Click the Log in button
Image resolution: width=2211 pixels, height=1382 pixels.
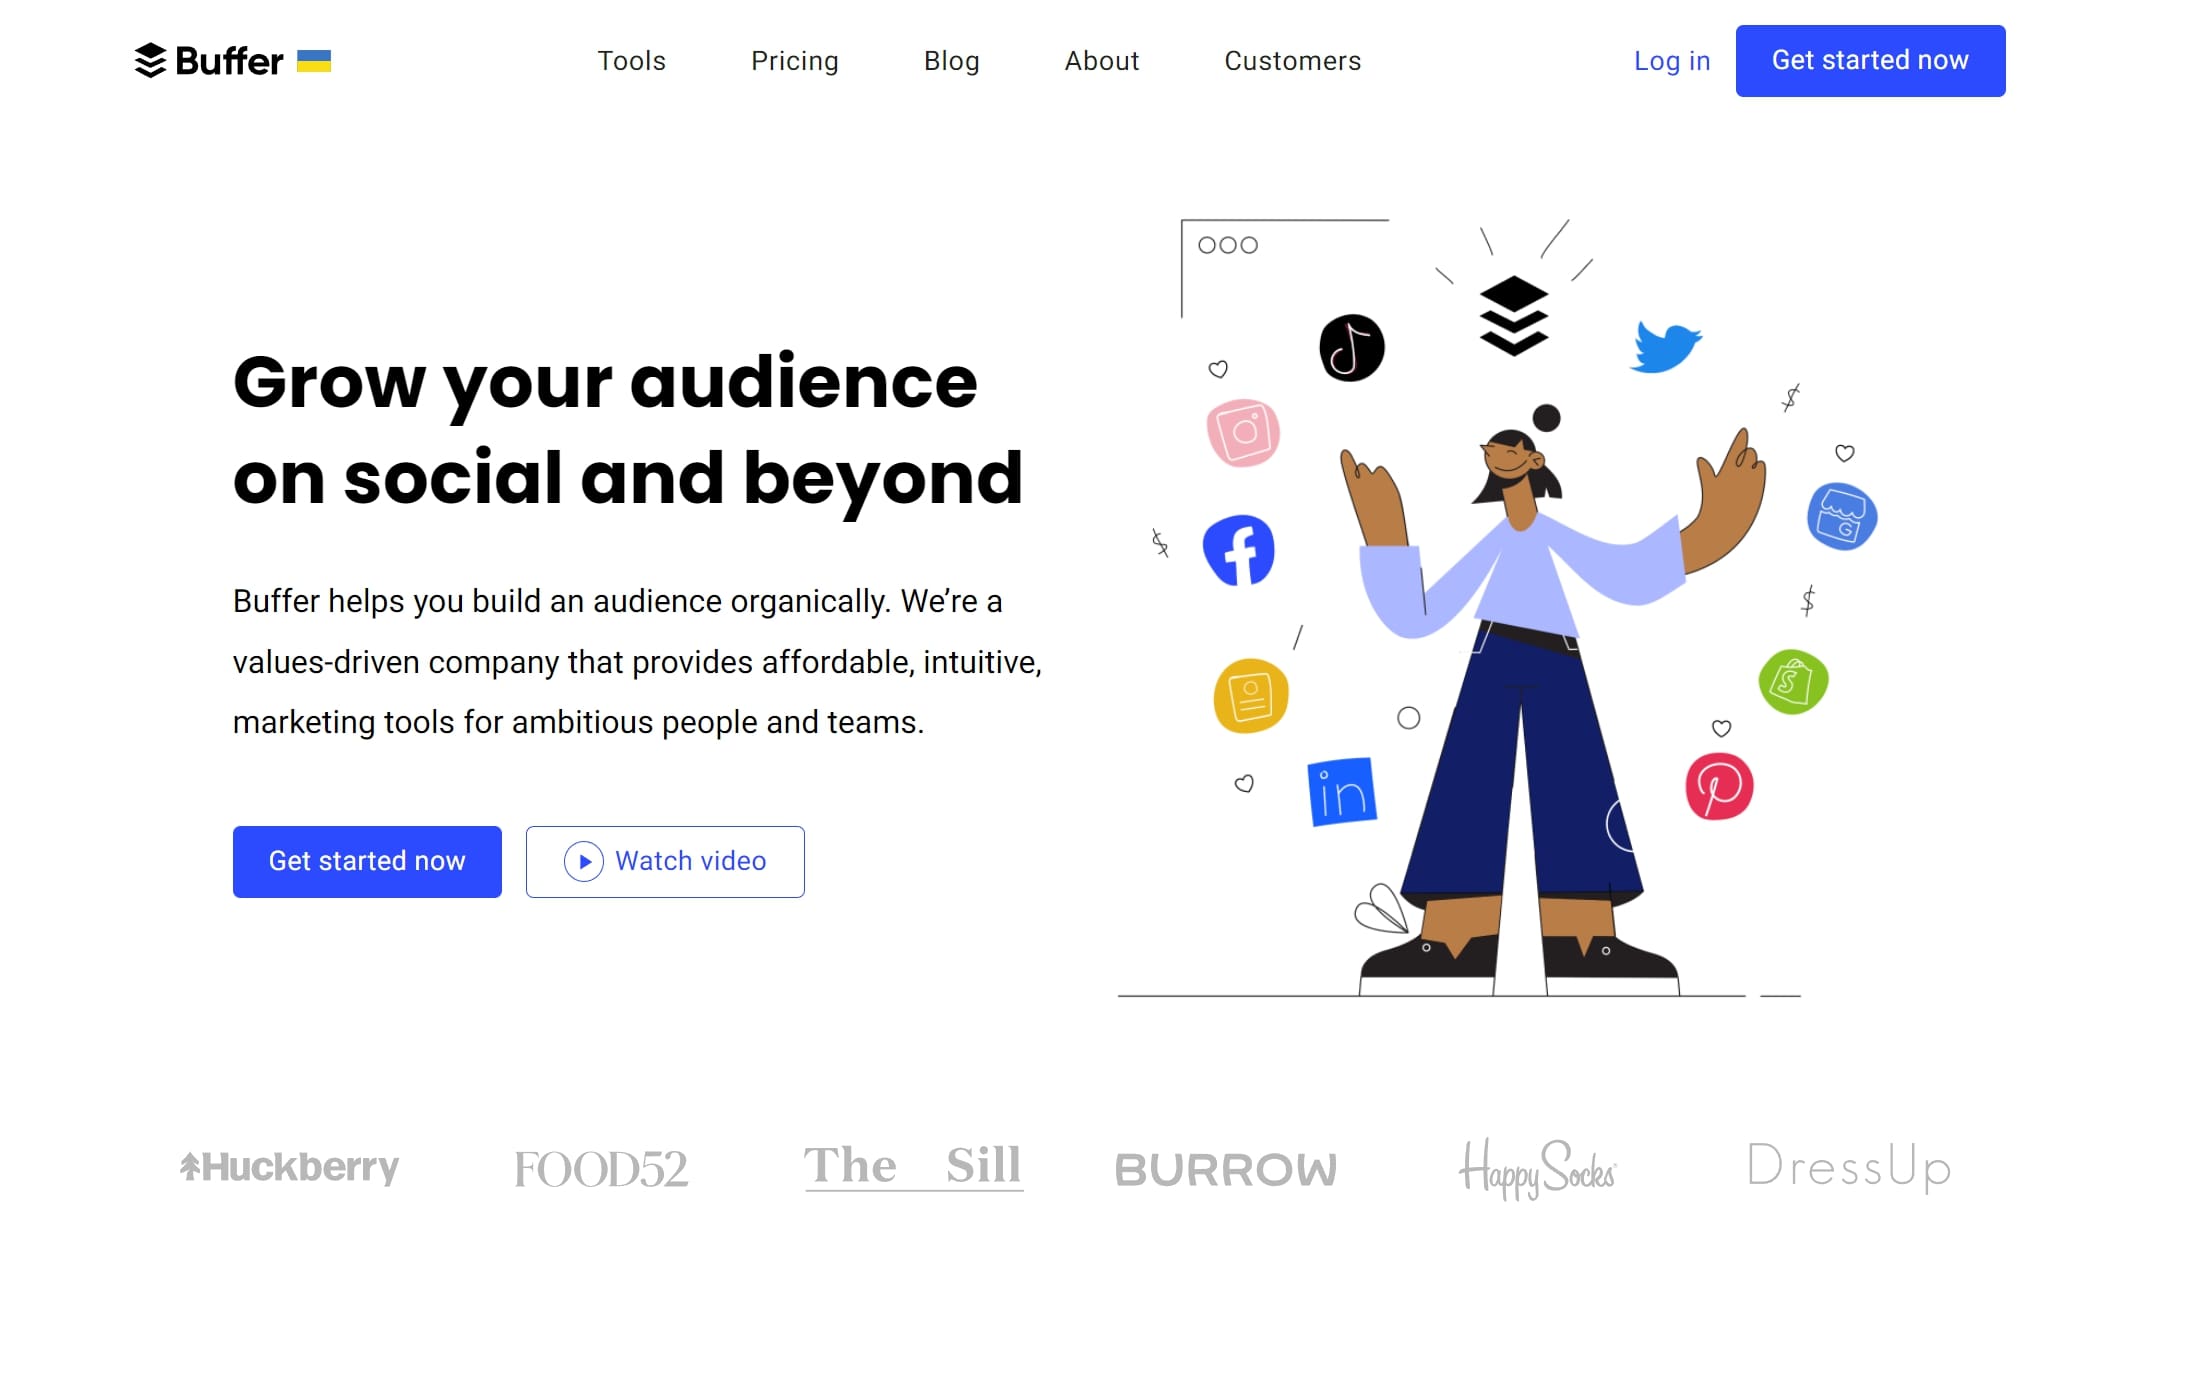(1673, 61)
